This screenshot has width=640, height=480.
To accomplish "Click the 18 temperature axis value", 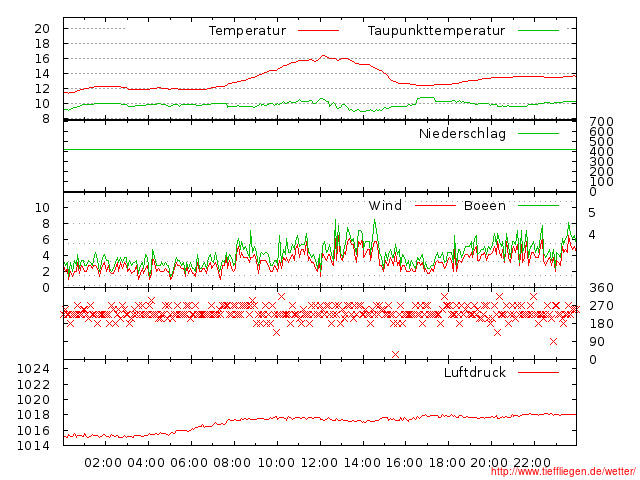I will click(x=42, y=44).
